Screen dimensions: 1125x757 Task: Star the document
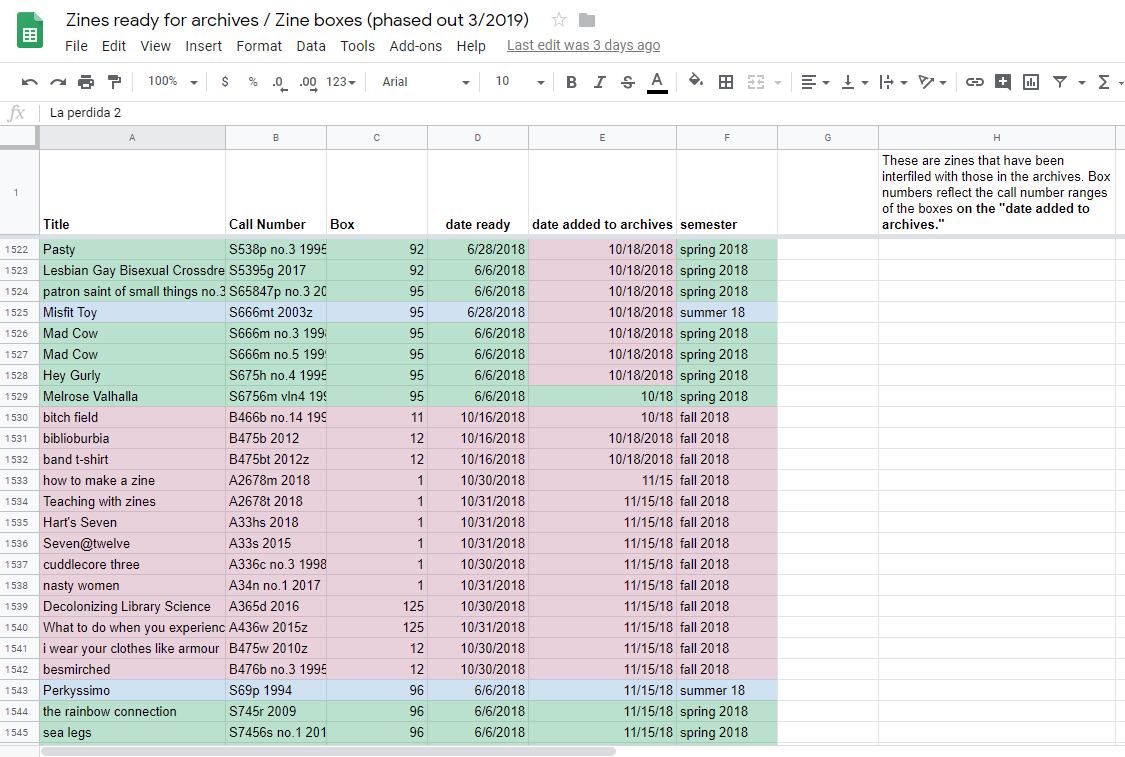[559, 20]
